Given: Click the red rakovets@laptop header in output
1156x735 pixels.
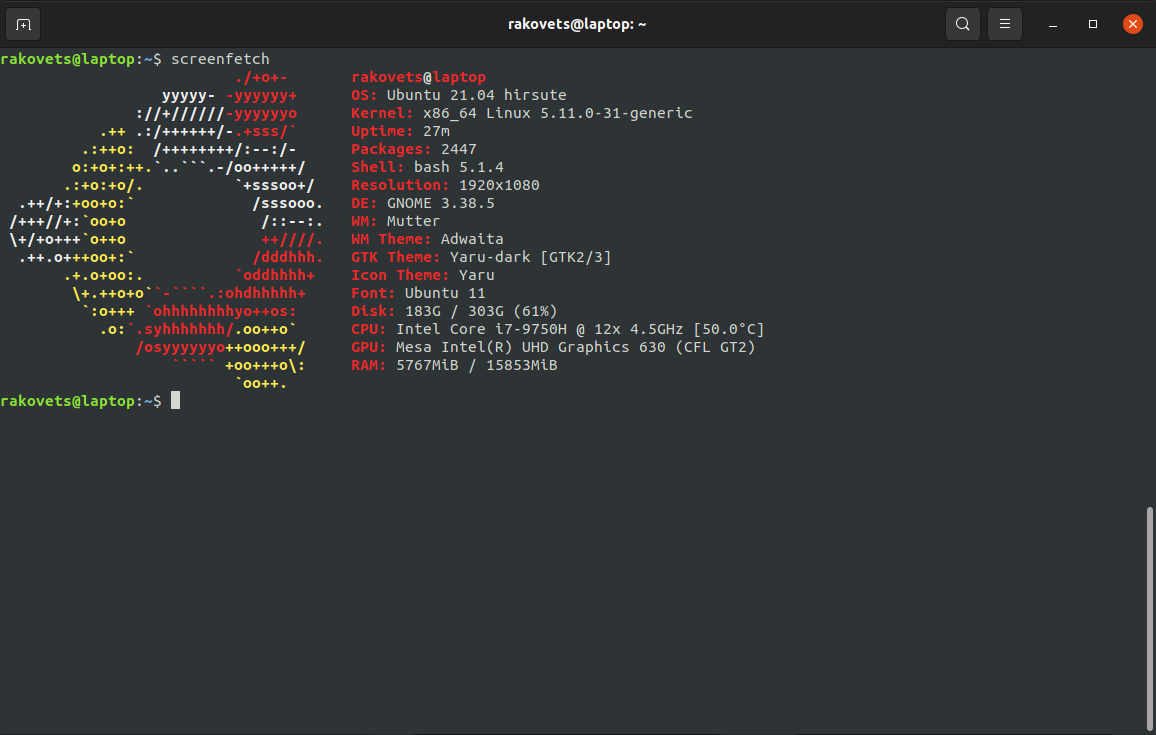Looking at the screenshot, I should pyautogui.click(x=419, y=77).
